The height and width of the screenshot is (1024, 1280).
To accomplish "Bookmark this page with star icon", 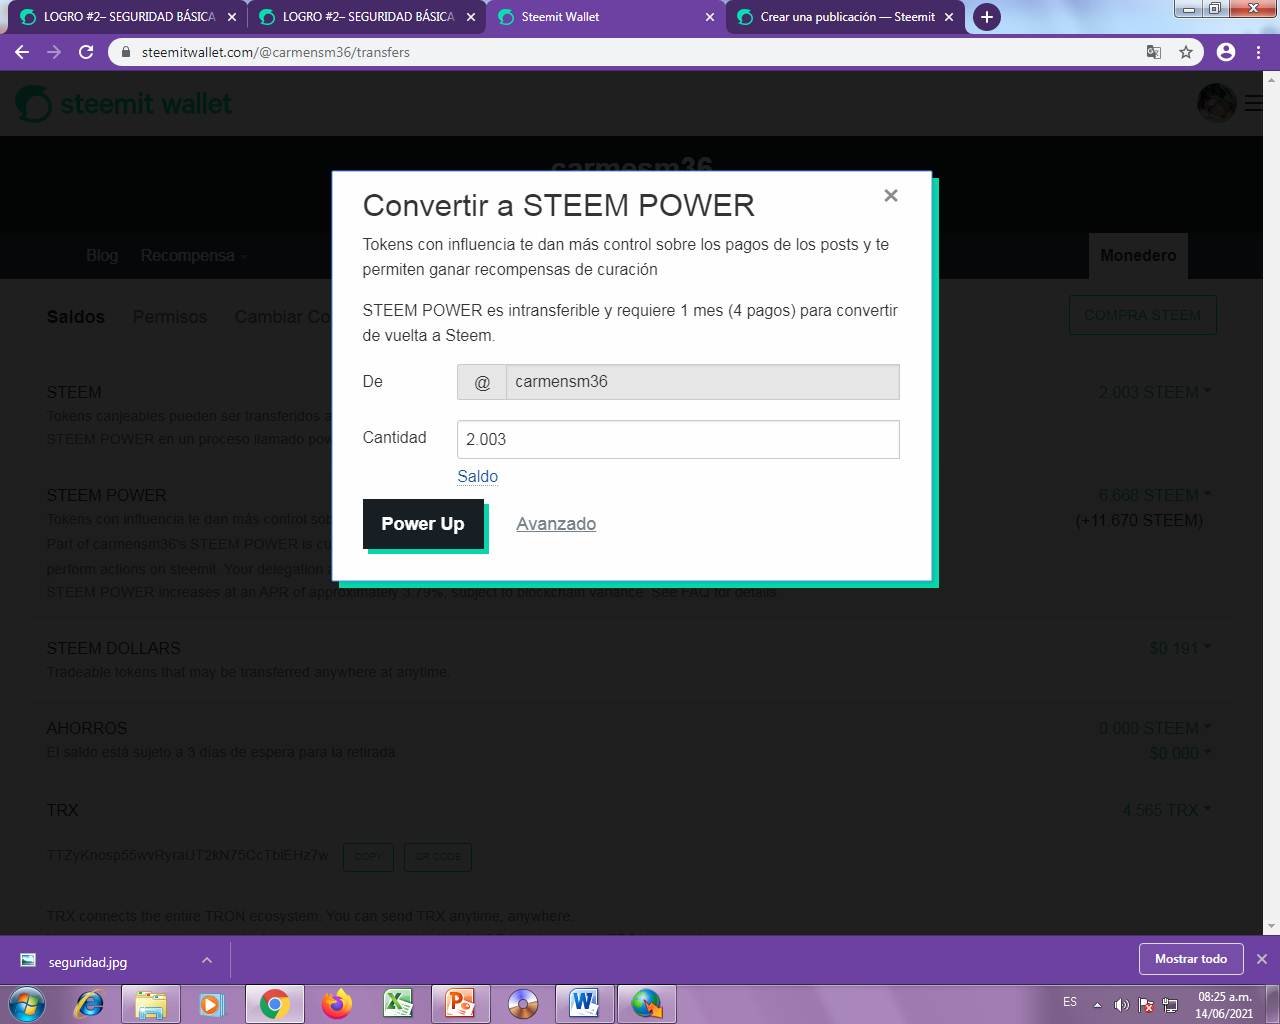I will pos(1186,52).
